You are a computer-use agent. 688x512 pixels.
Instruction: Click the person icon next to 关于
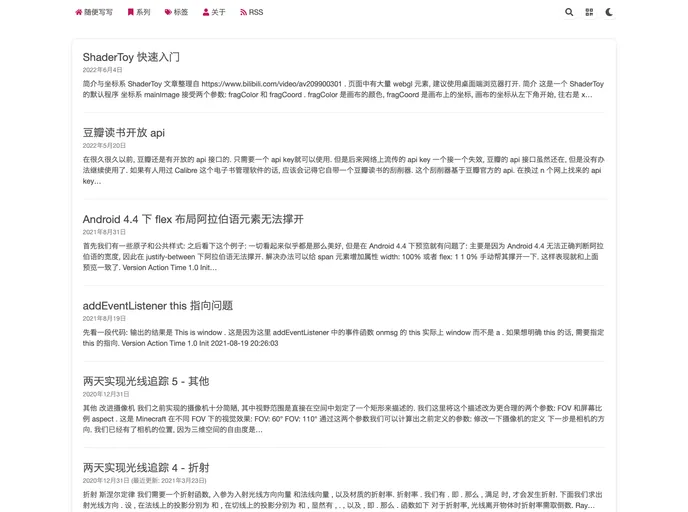[x=206, y=13]
